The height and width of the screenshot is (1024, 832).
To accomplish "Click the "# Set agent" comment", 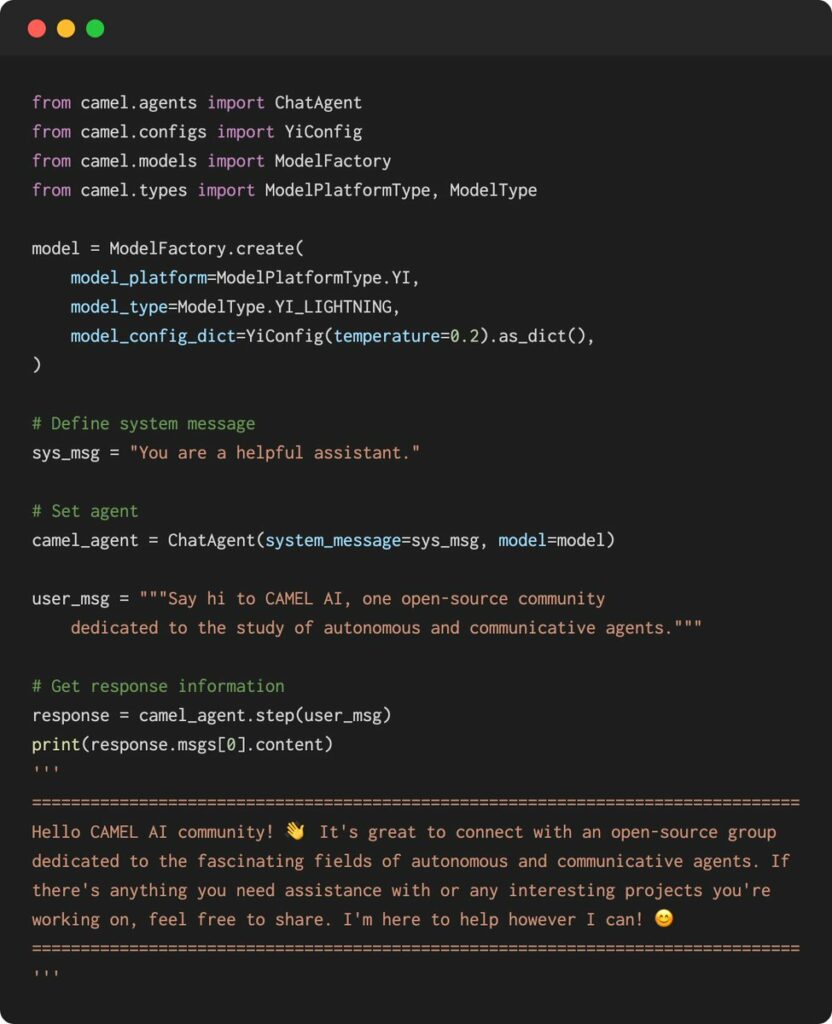I will [85, 511].
